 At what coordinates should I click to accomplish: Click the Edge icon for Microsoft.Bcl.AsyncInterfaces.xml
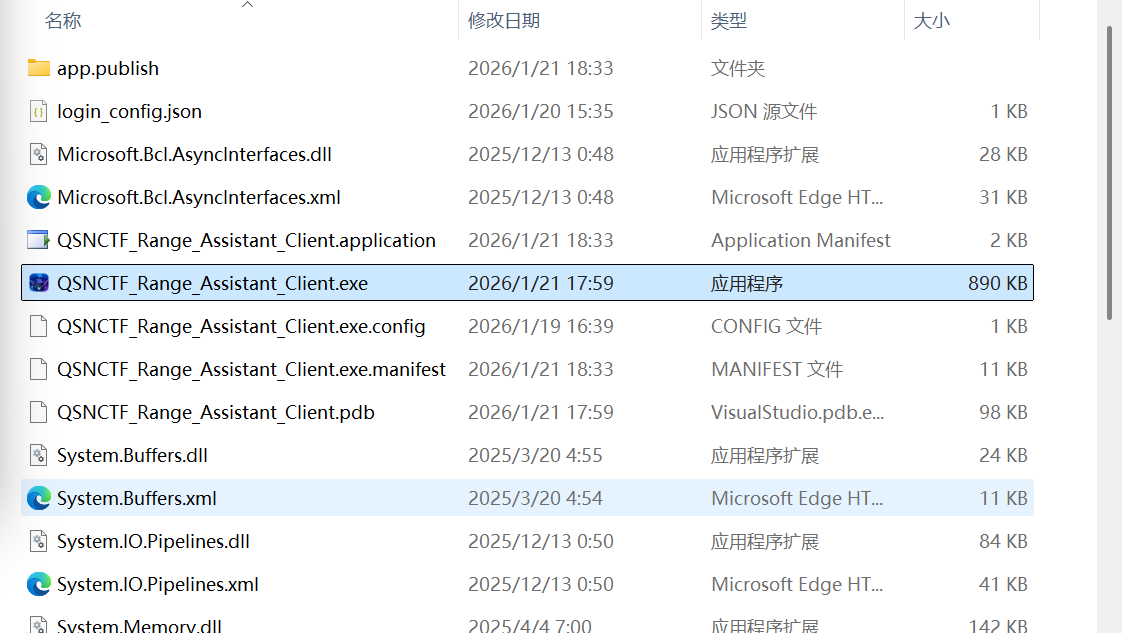tap(39, 197)
